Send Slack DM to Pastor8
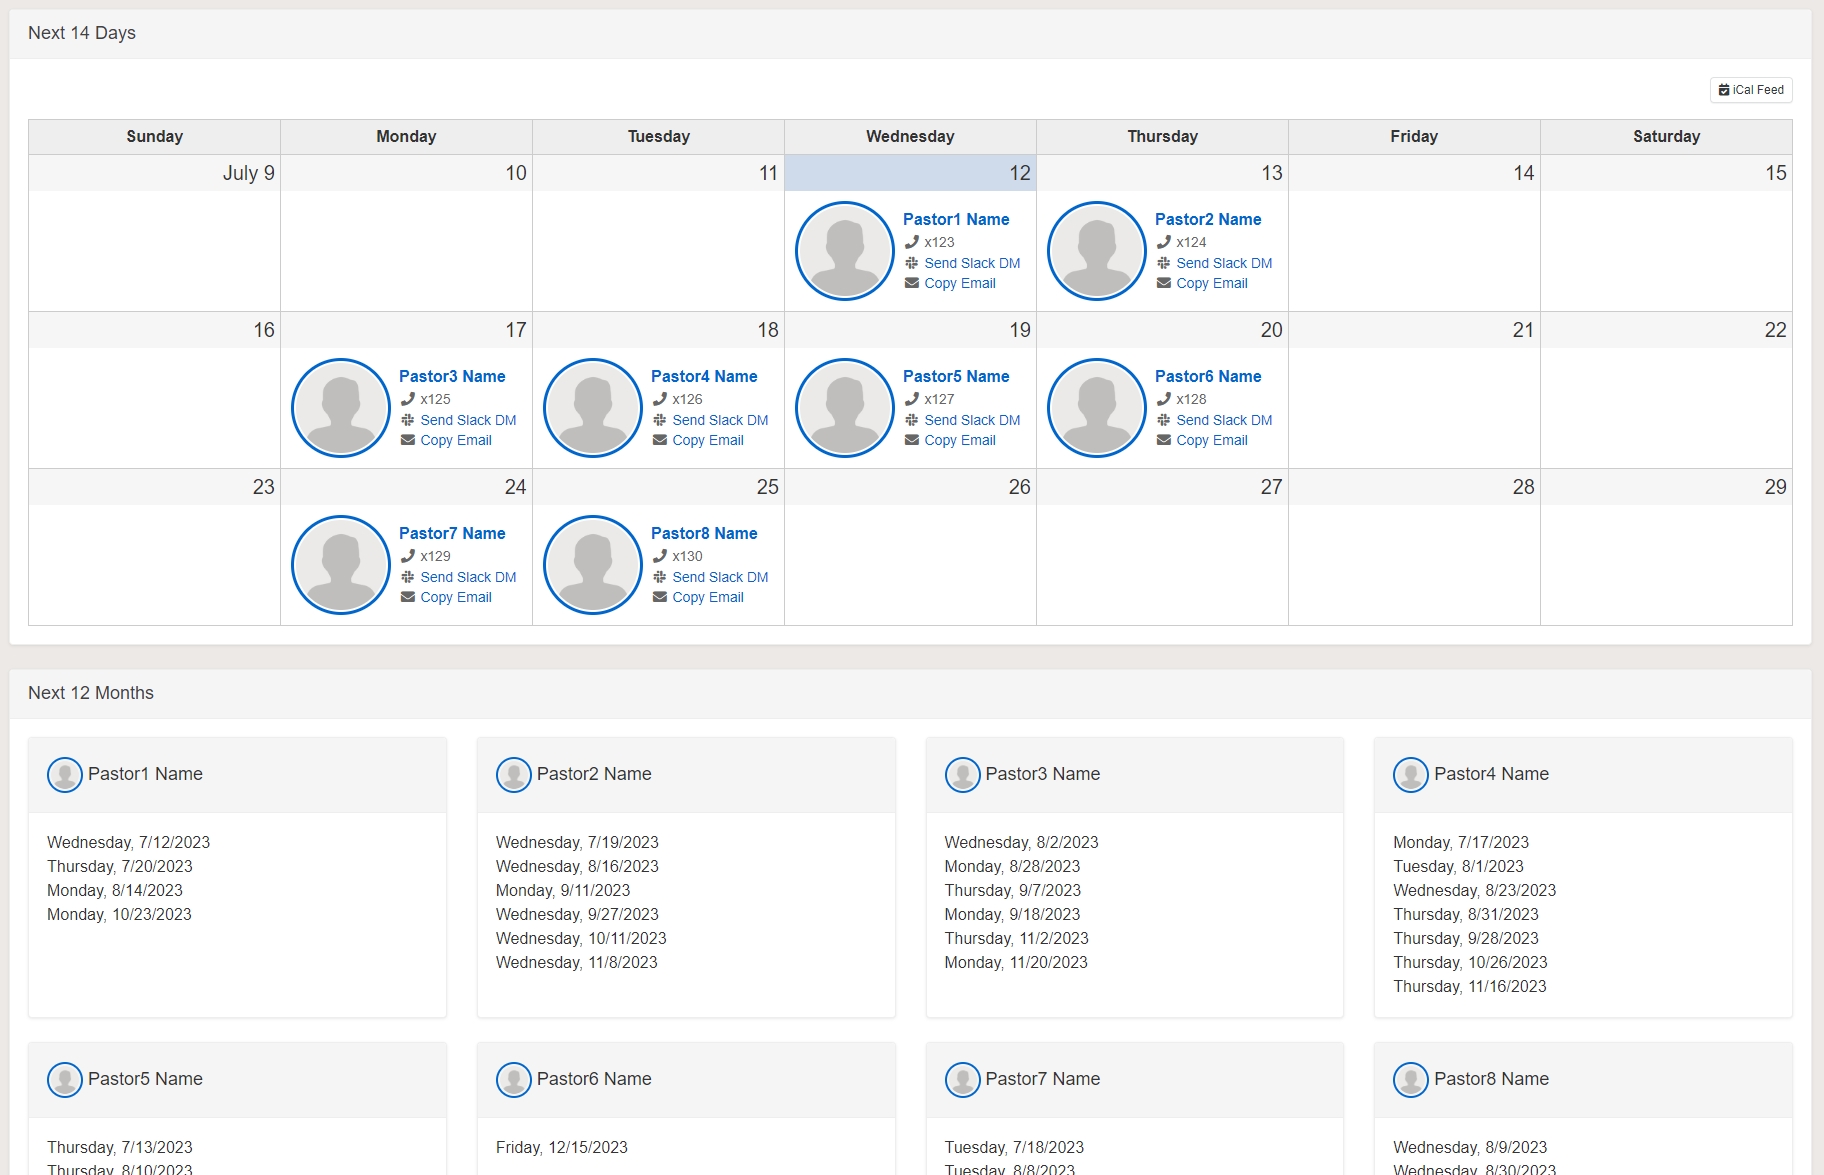 point(720,577)
